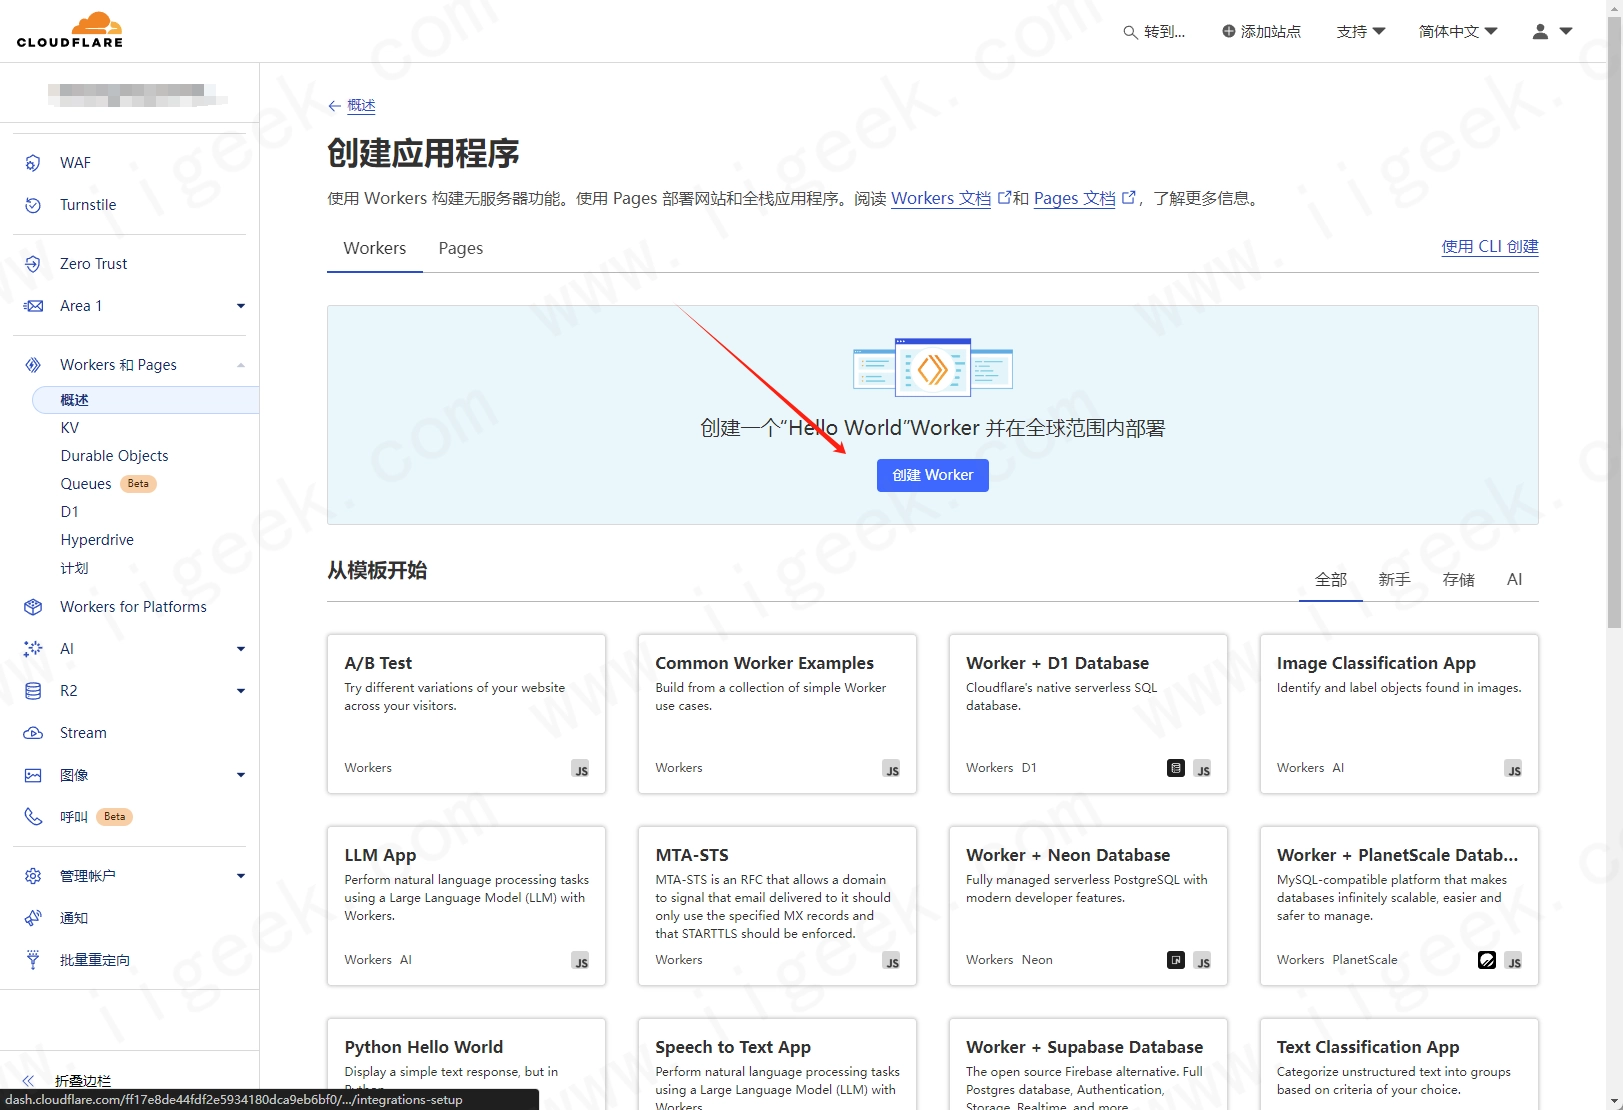Click the Stream cloud icon
This screenshot has width=1623, height=1110.
coord(33,733)
